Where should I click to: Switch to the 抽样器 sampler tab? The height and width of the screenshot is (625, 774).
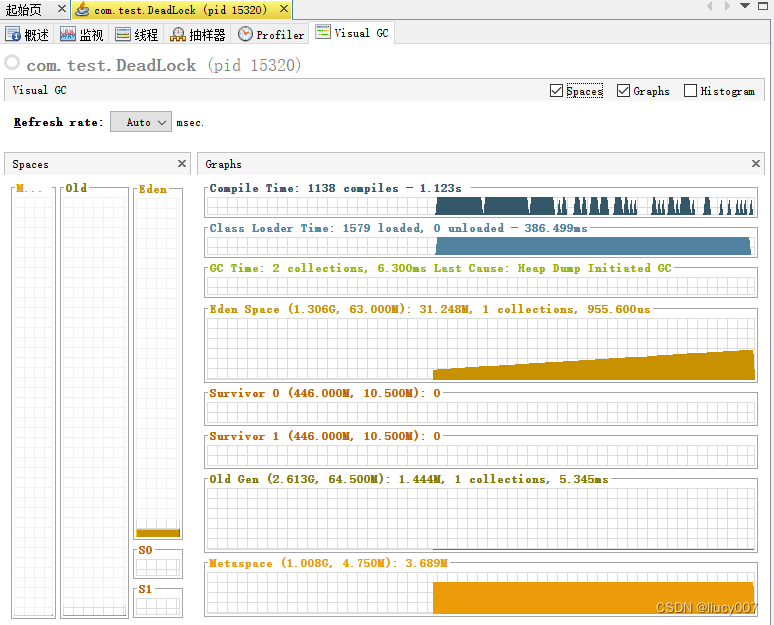point(197,35)
